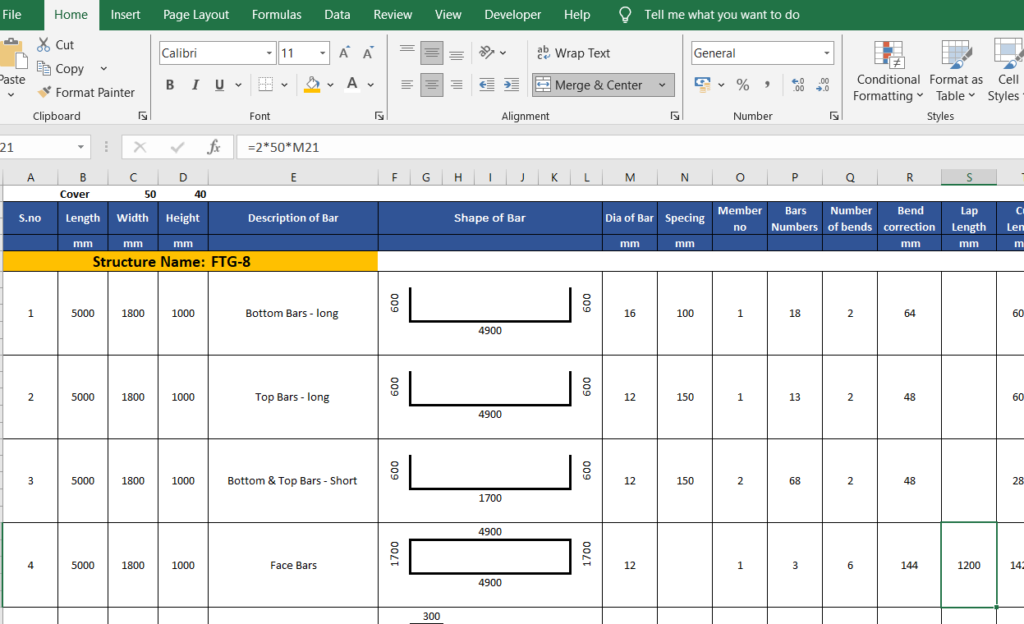Switch to the Developer tab
The height and width of the screenshot is (624, 1024).
pyautogui.click(x=513, y=14)
